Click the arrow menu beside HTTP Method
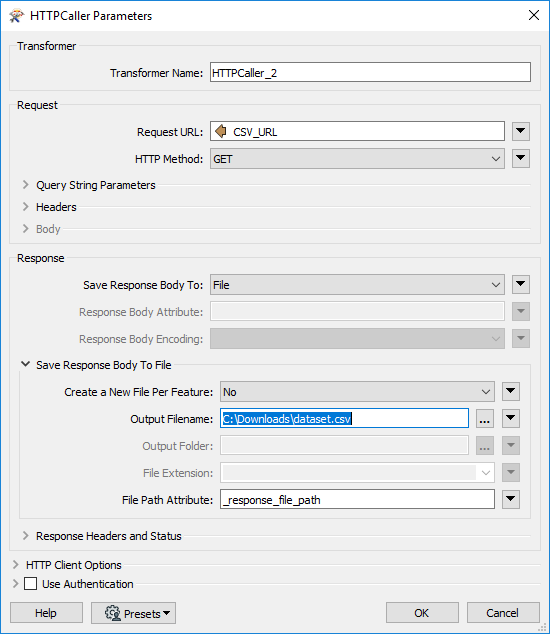Viewport: 550px width, 634px height. point(520,158)
